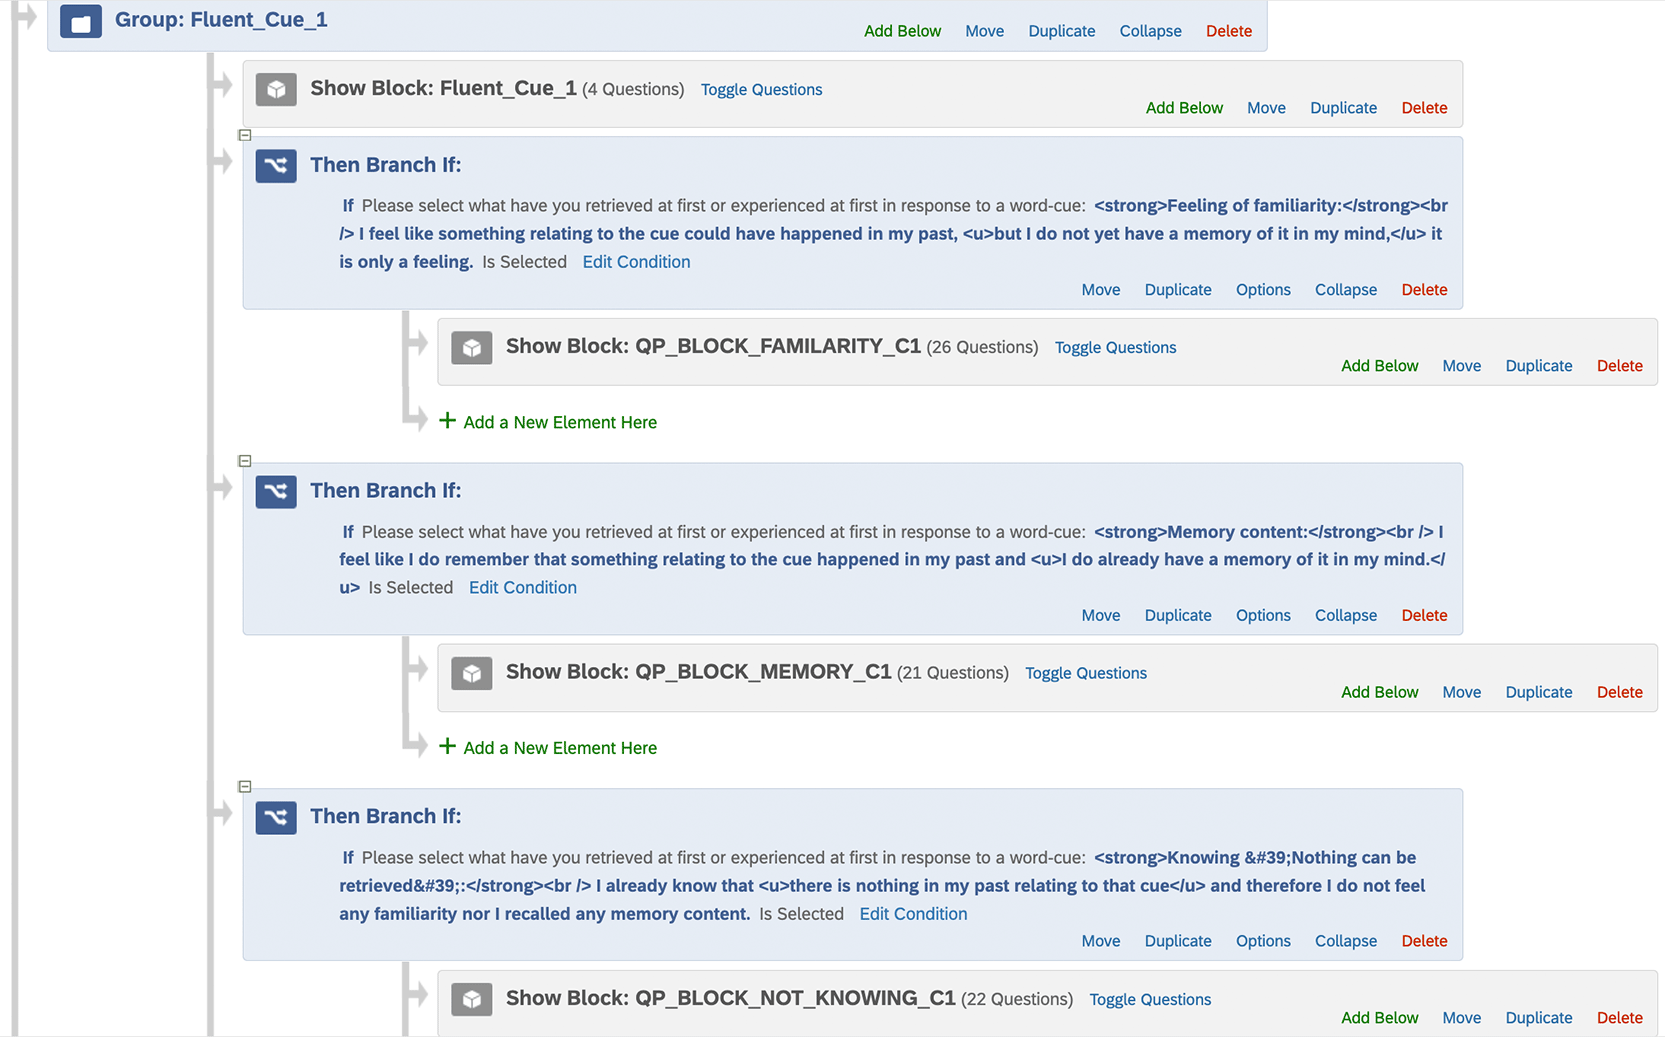Image resolution: width=1665 pixels, height=1037 pixels.
Task: Duplicate QP_BLOCK_FAMILARITY_C1 block
Action: (x=1538, y=366)
